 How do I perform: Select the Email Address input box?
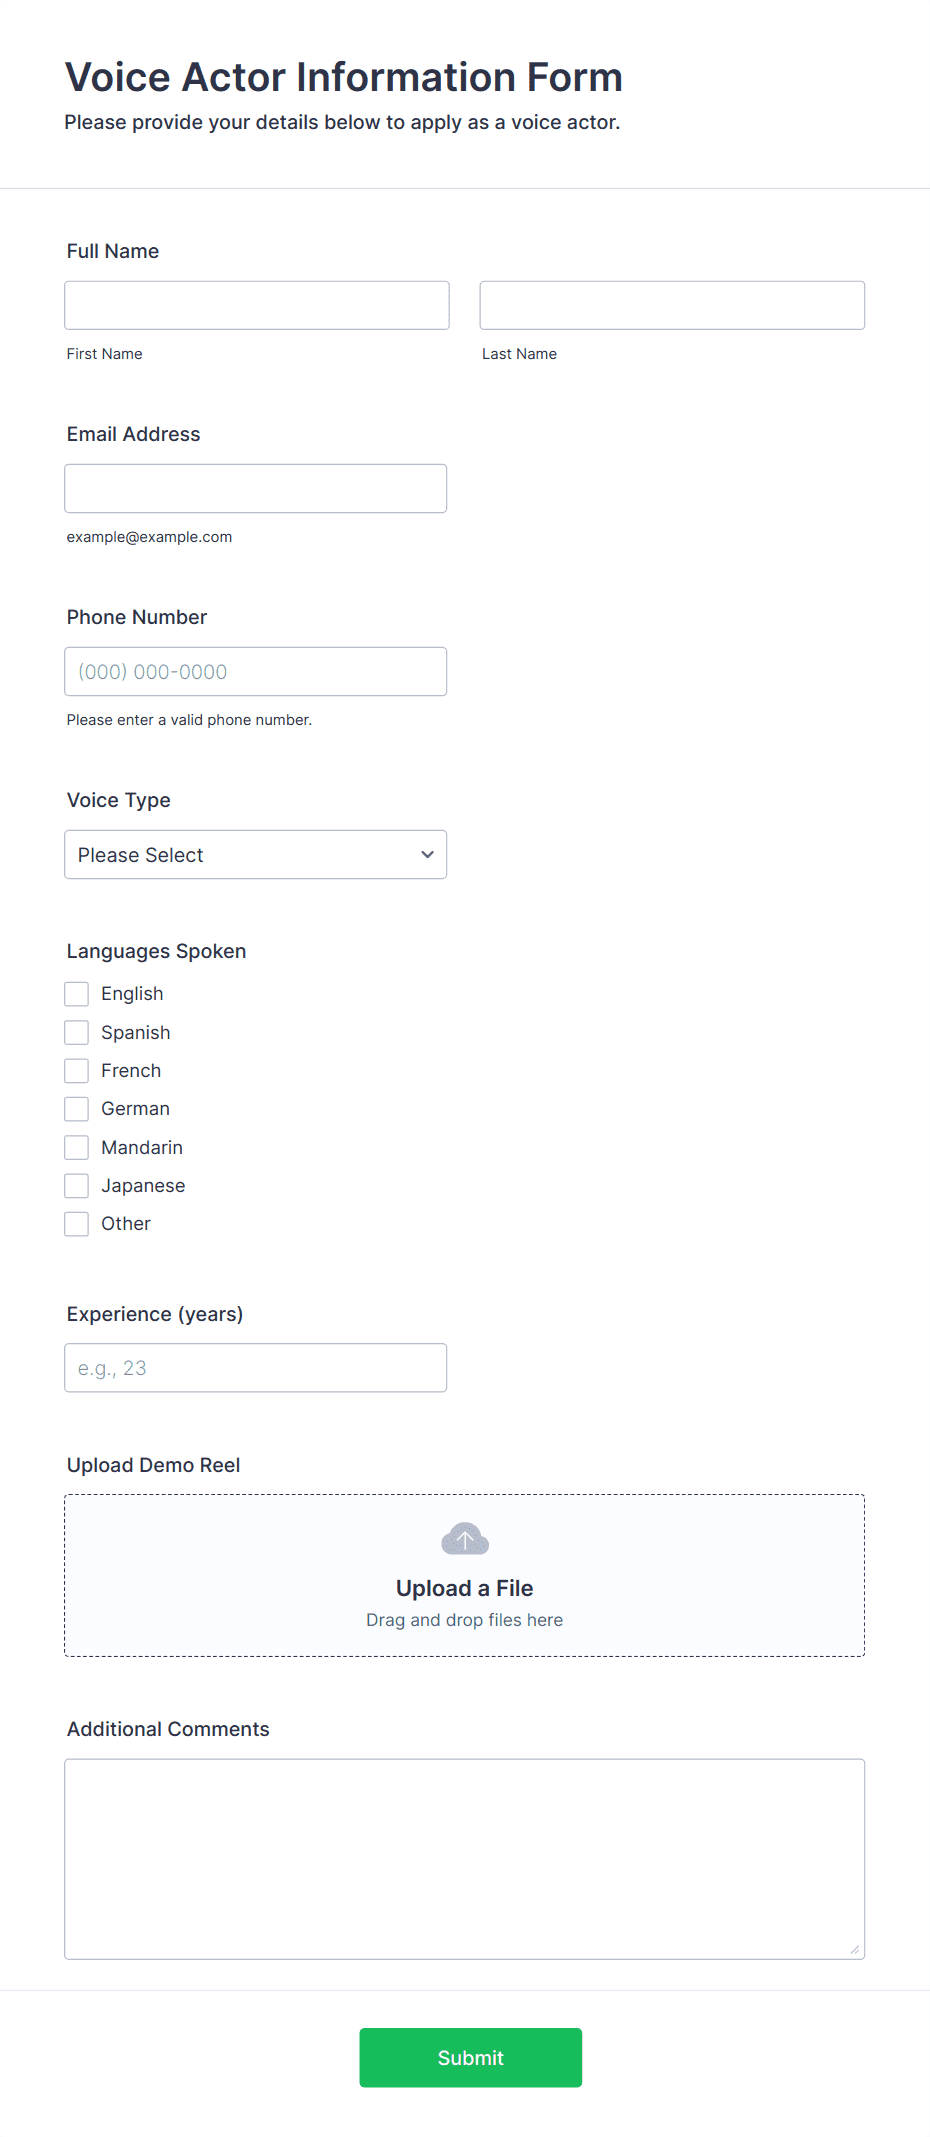point(256,489)
